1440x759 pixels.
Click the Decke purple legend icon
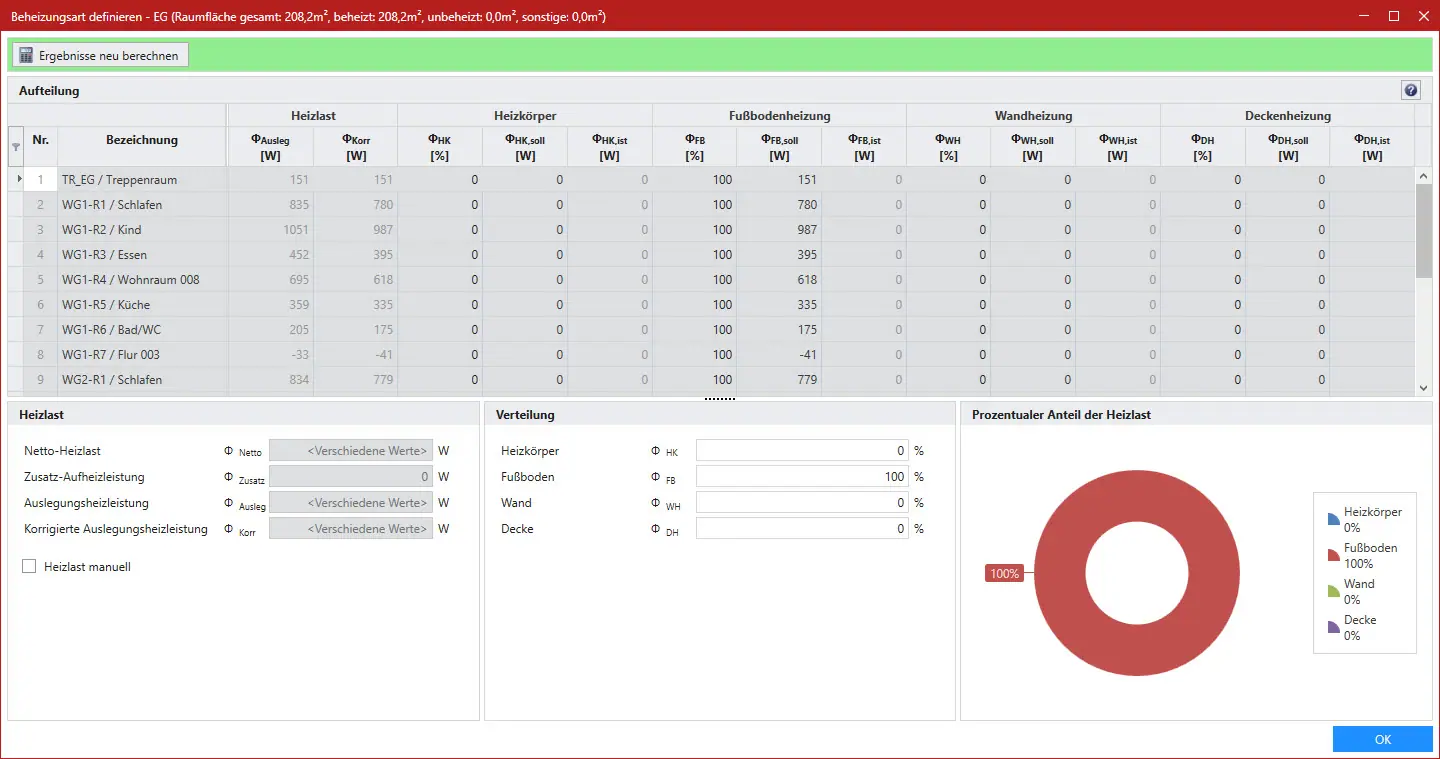tap(1333, 627)
